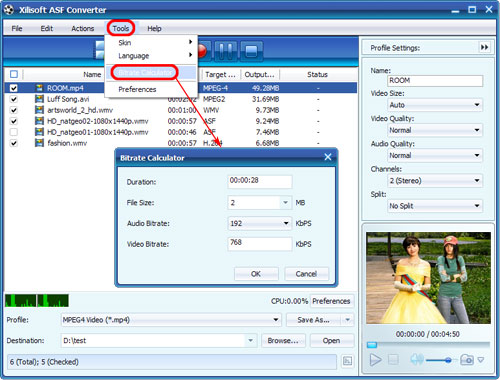
Task: Click the file icon for Luff Song.avi
Action: coord(39,99)
